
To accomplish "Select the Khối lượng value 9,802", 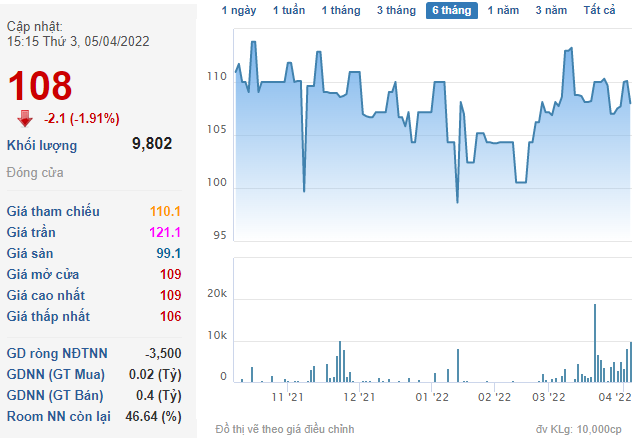I will 152,144.
